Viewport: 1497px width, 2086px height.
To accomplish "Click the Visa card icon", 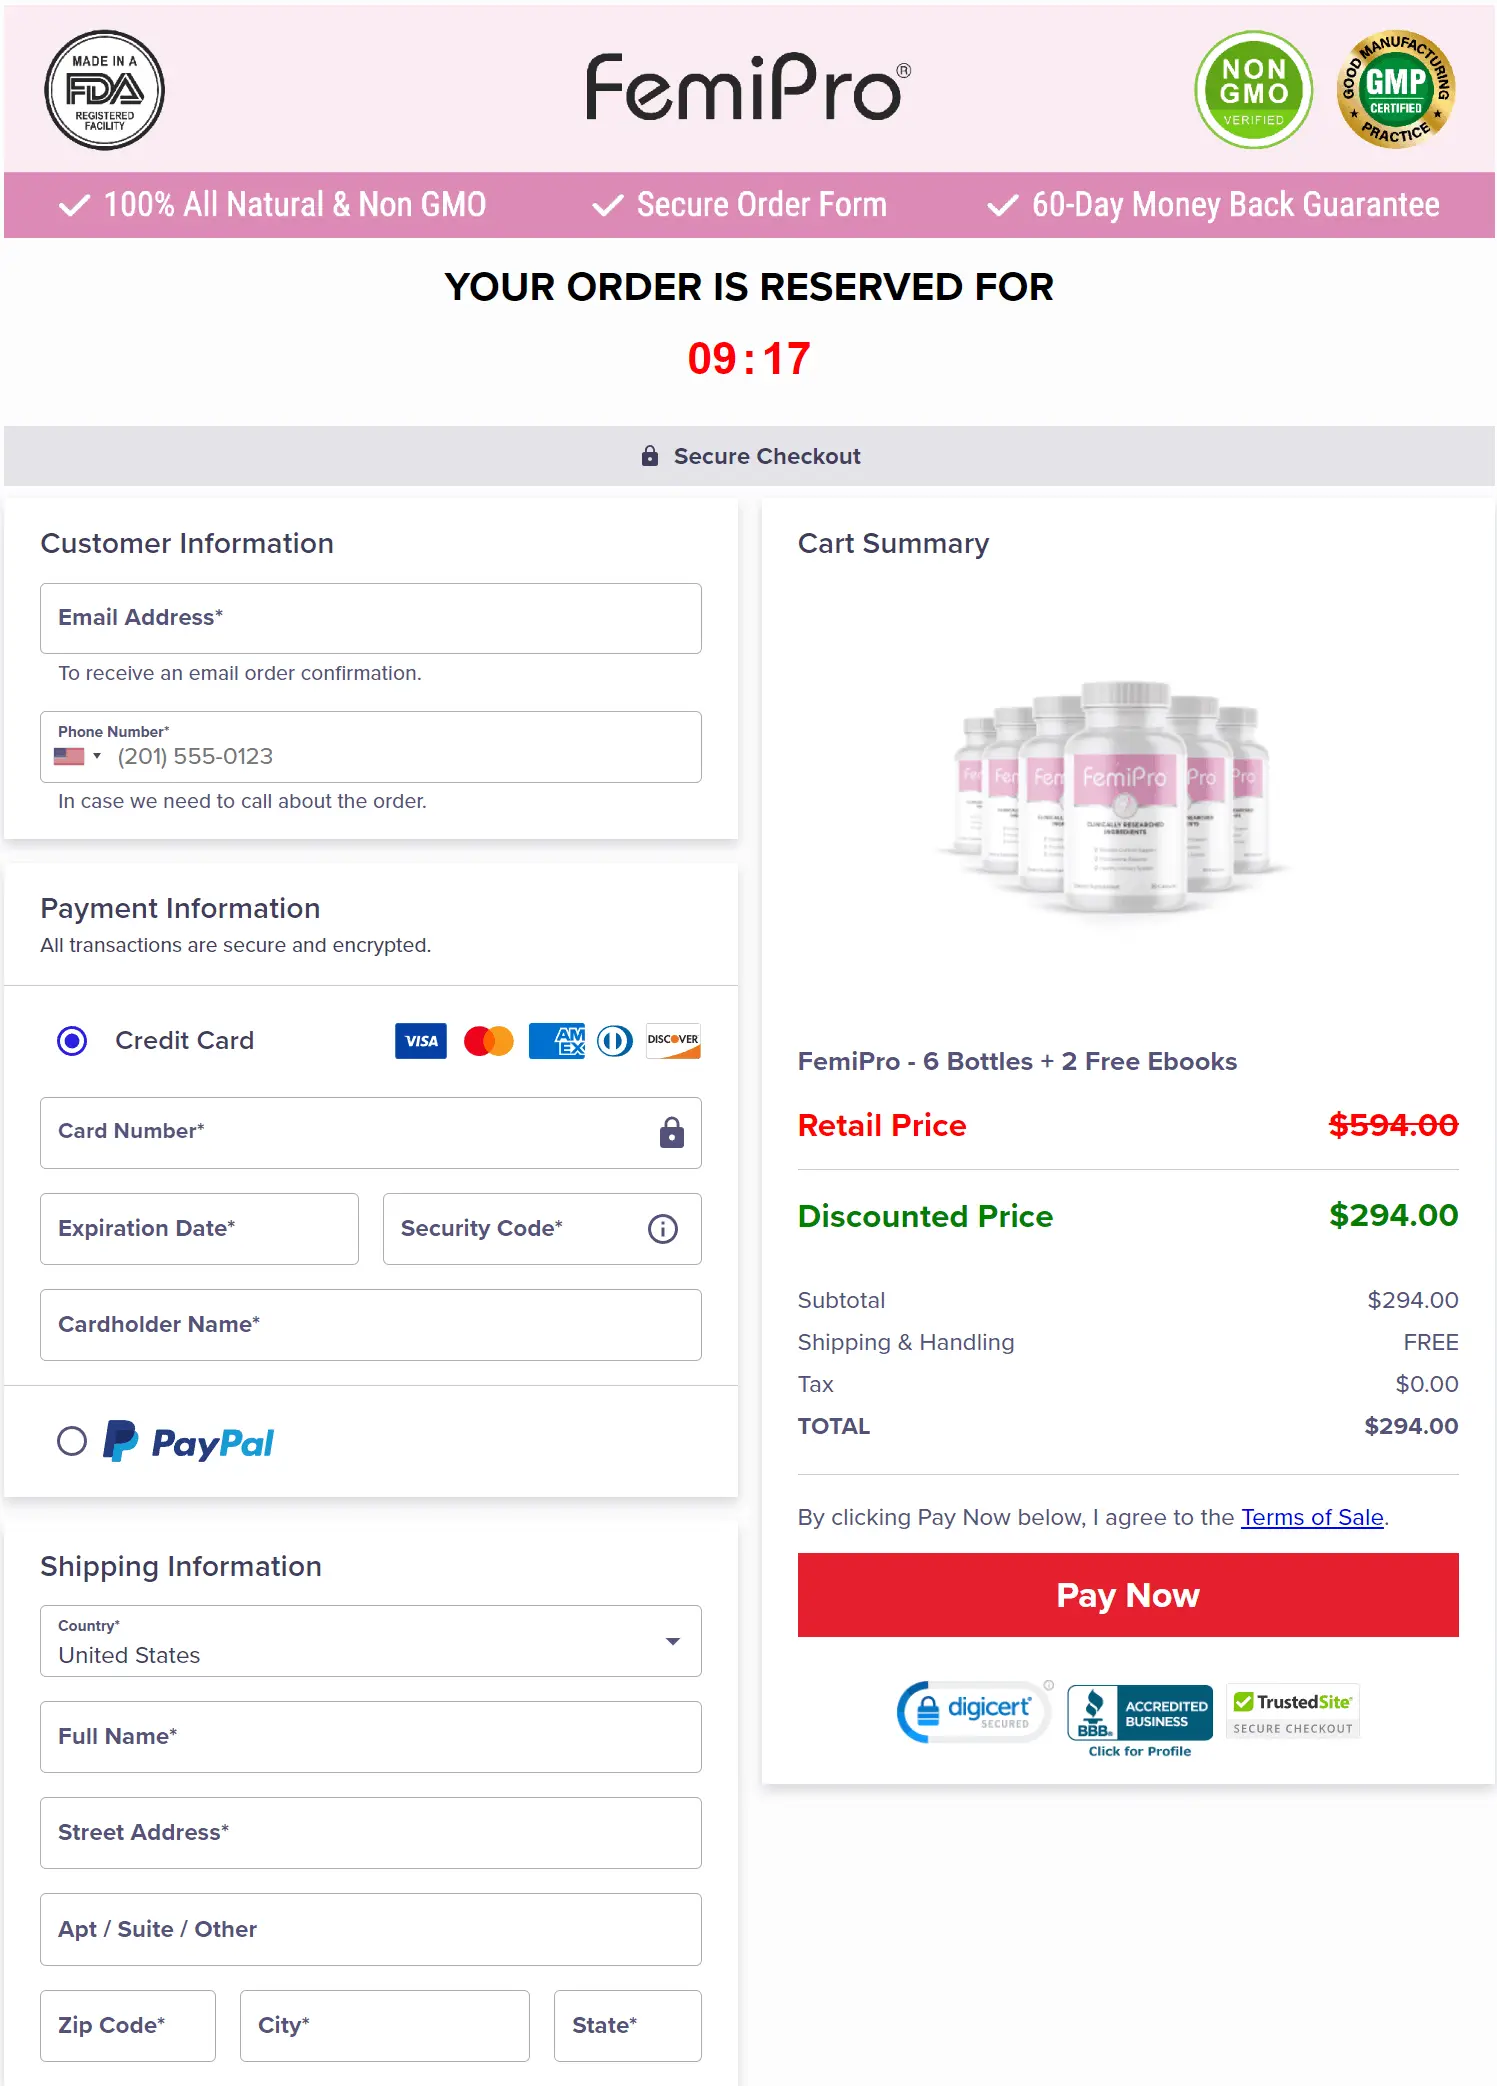I will click(x=420, y=1041).
